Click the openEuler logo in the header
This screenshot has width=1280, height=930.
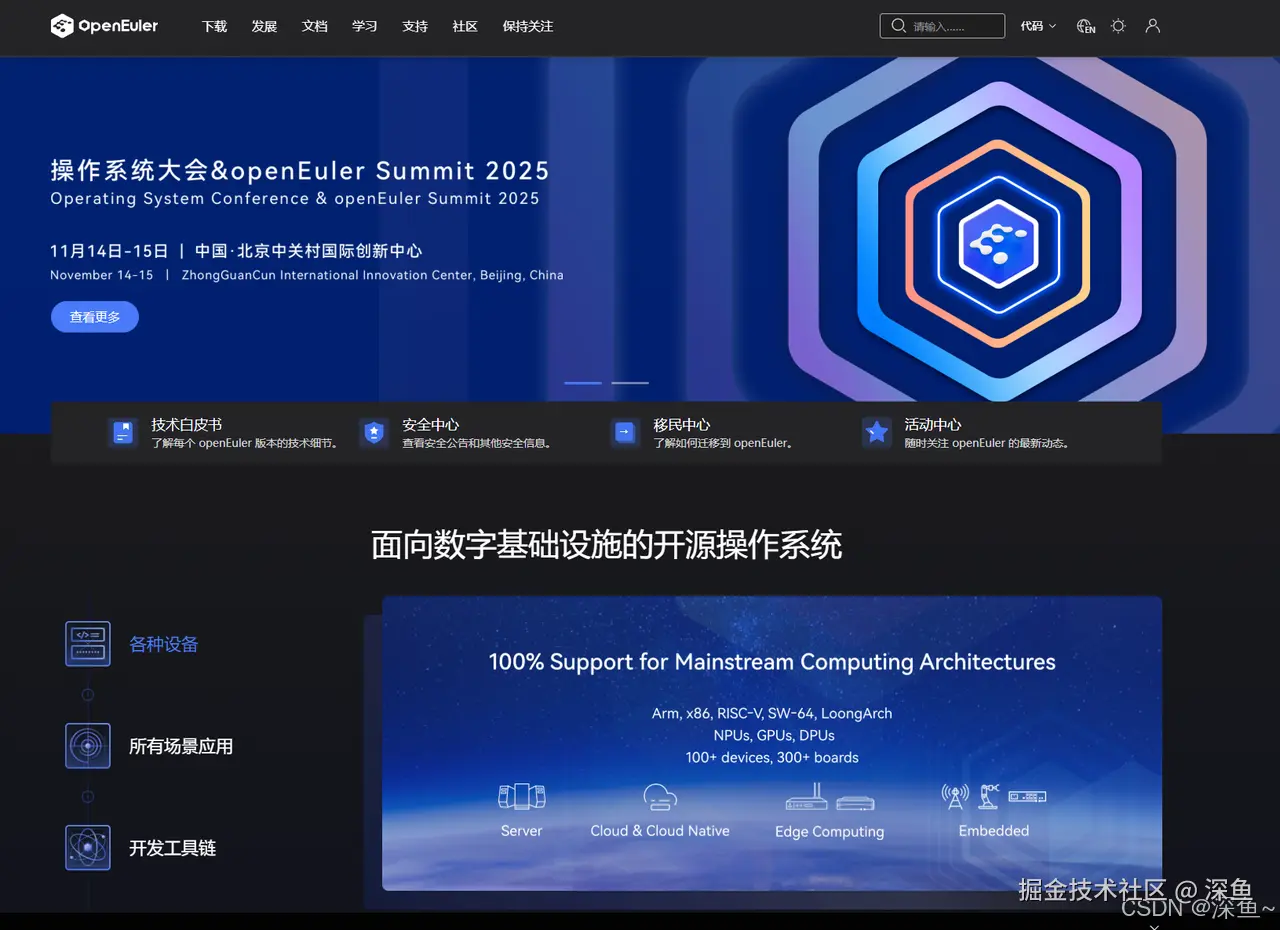(x=104, y=26)
